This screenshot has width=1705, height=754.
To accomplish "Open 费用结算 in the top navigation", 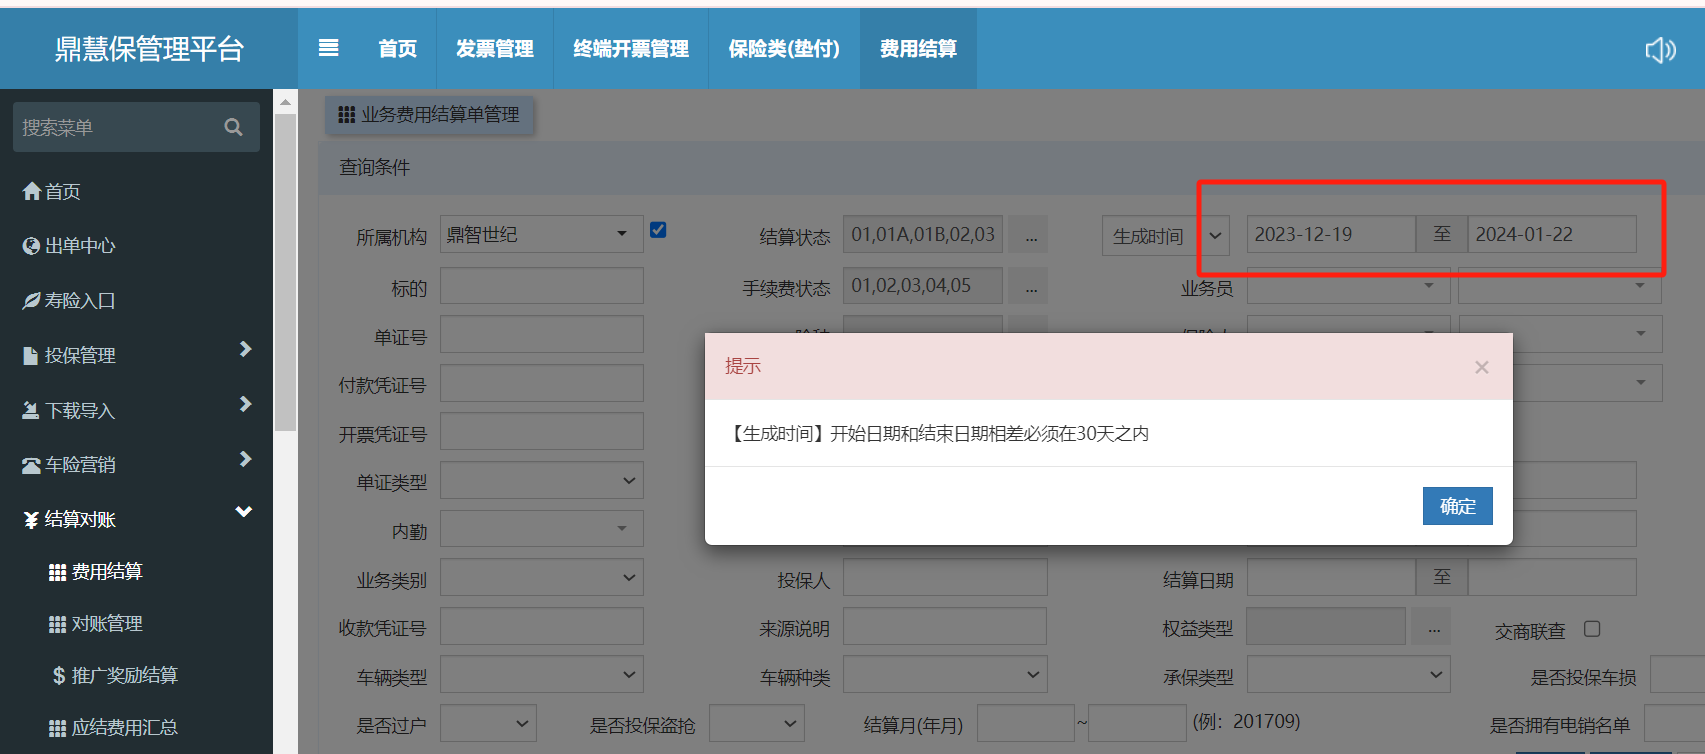I will (918, 49).
